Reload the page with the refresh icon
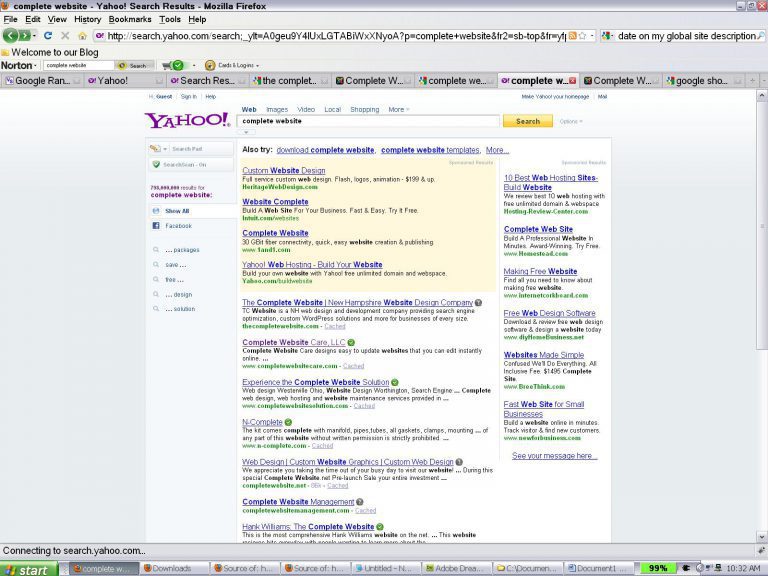Viewport: 768px width, 576px height. [x=48, y=36]
